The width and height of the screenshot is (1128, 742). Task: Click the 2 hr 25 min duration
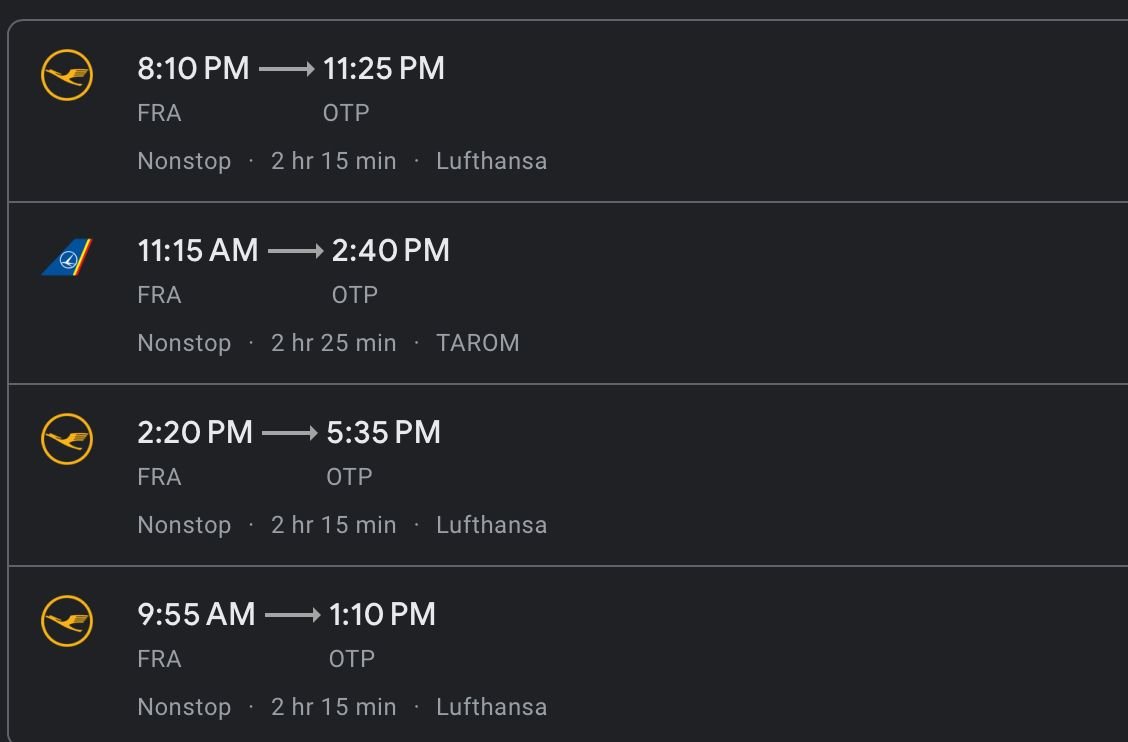333,343
